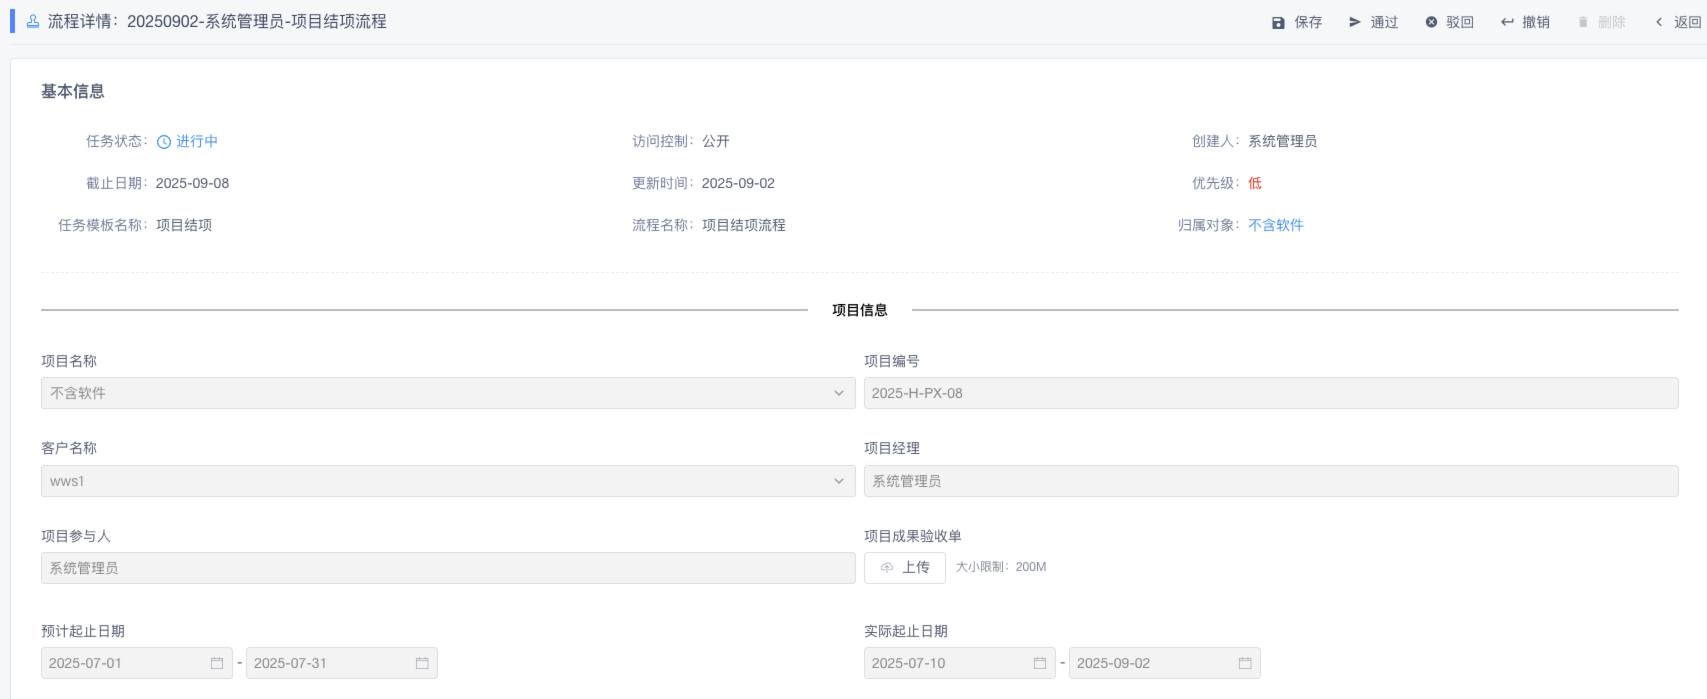Viewport: 1707px width, 699px height.
Task: Click the 项目经理 input field
Action: (1270, 481)
